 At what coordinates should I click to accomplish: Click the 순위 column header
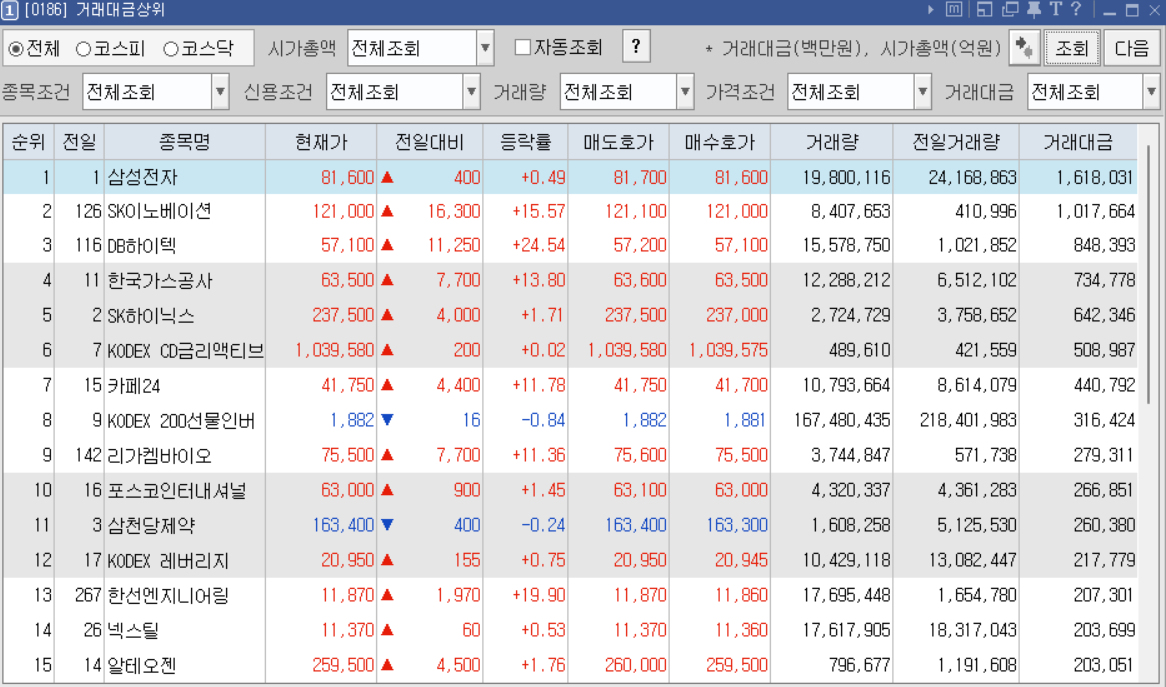(29, 141)
